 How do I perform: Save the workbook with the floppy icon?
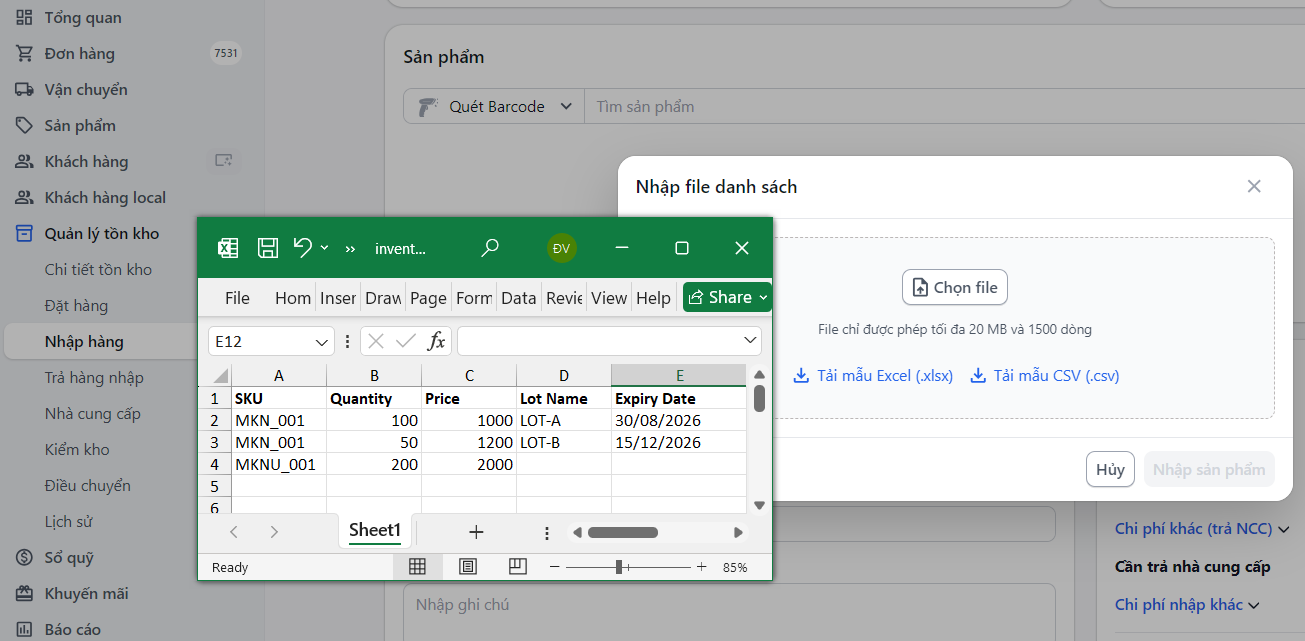click(267, 248)
